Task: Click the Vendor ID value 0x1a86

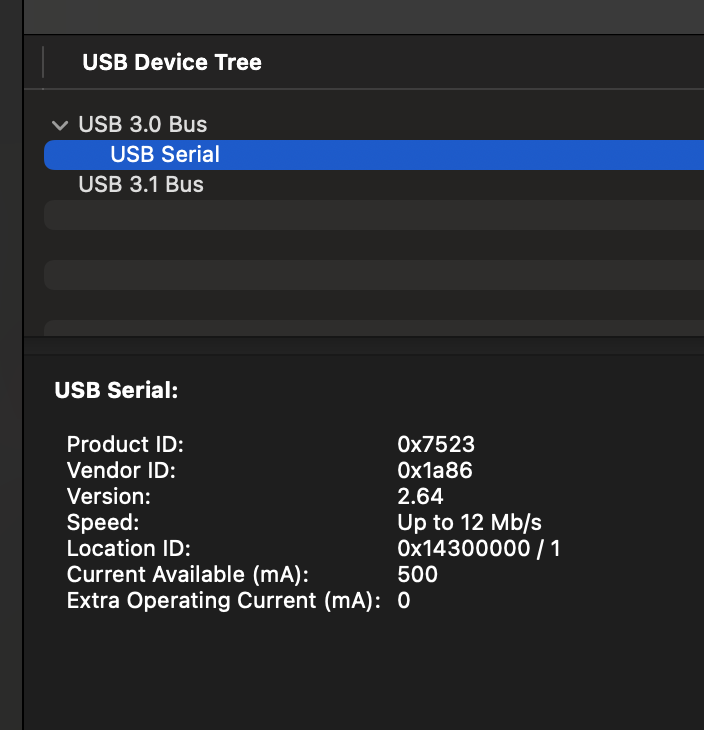Action: (x=435, y=470)
